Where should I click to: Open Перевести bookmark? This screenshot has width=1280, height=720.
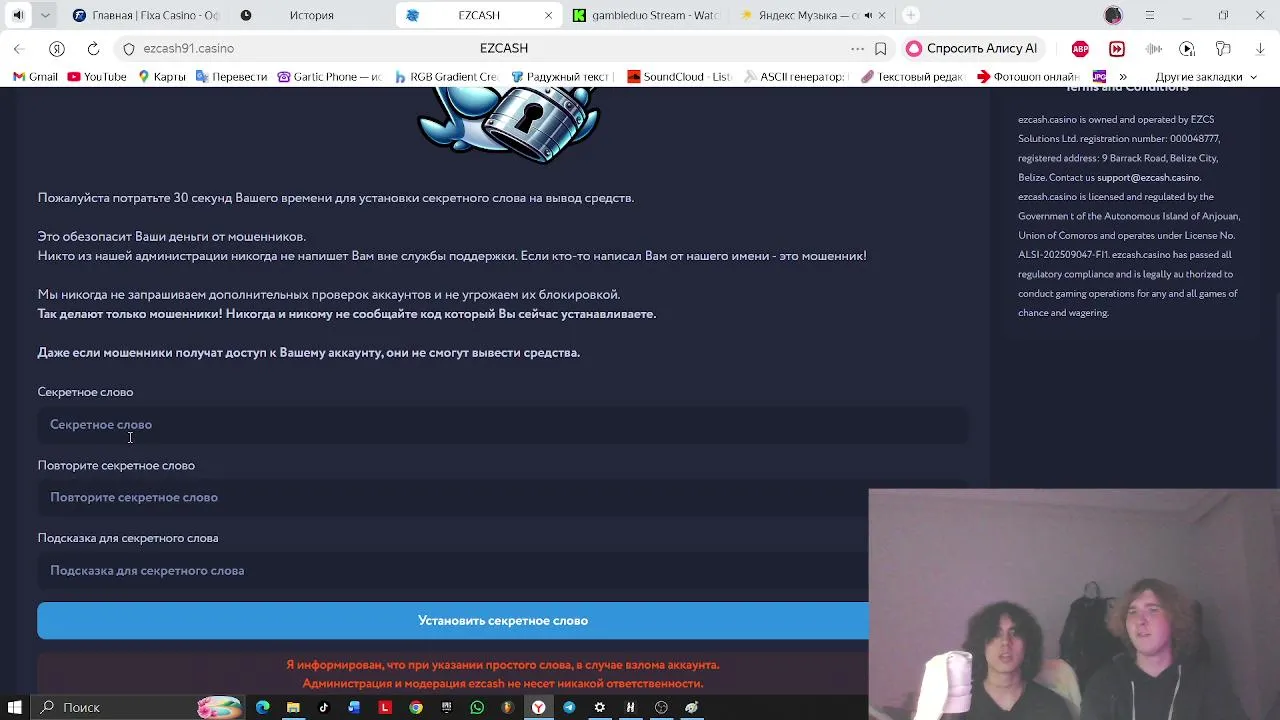click(232, 77)
